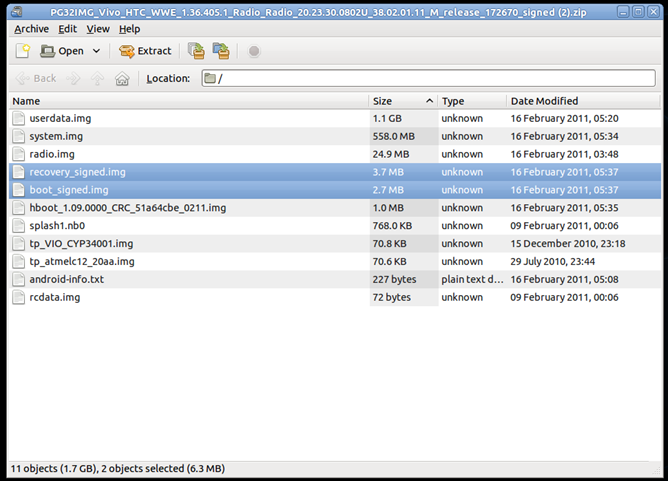Select the splash1.nb0 file
Screen dimensions: 668x481
(335, 226)
